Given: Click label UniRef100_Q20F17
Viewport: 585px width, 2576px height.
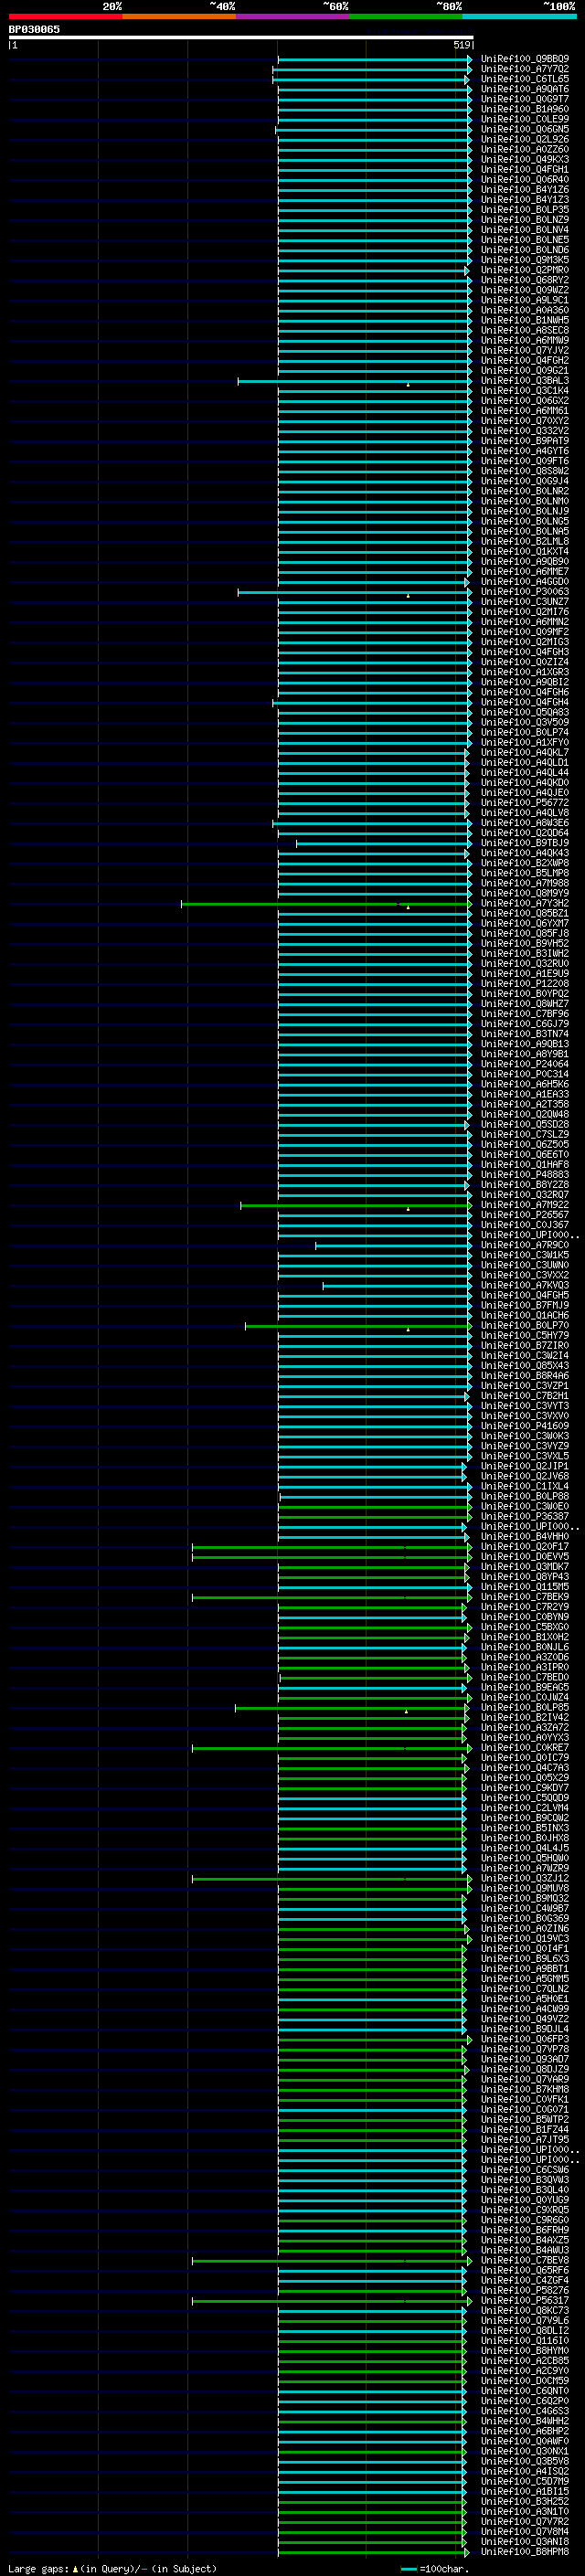Looking at the screenshot, I should click(x=525, y=1547).
